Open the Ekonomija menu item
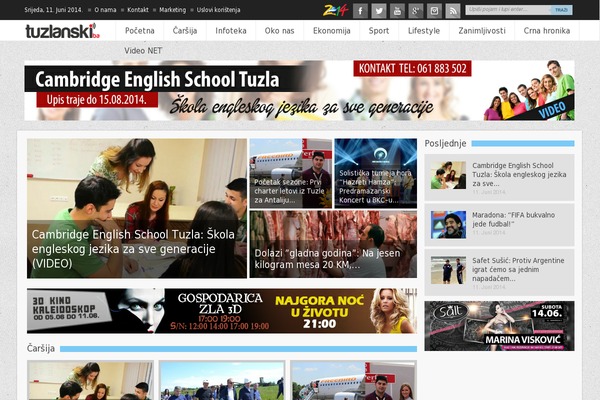The height and width of the screenshot is (400, 600). tap(331, 31)
